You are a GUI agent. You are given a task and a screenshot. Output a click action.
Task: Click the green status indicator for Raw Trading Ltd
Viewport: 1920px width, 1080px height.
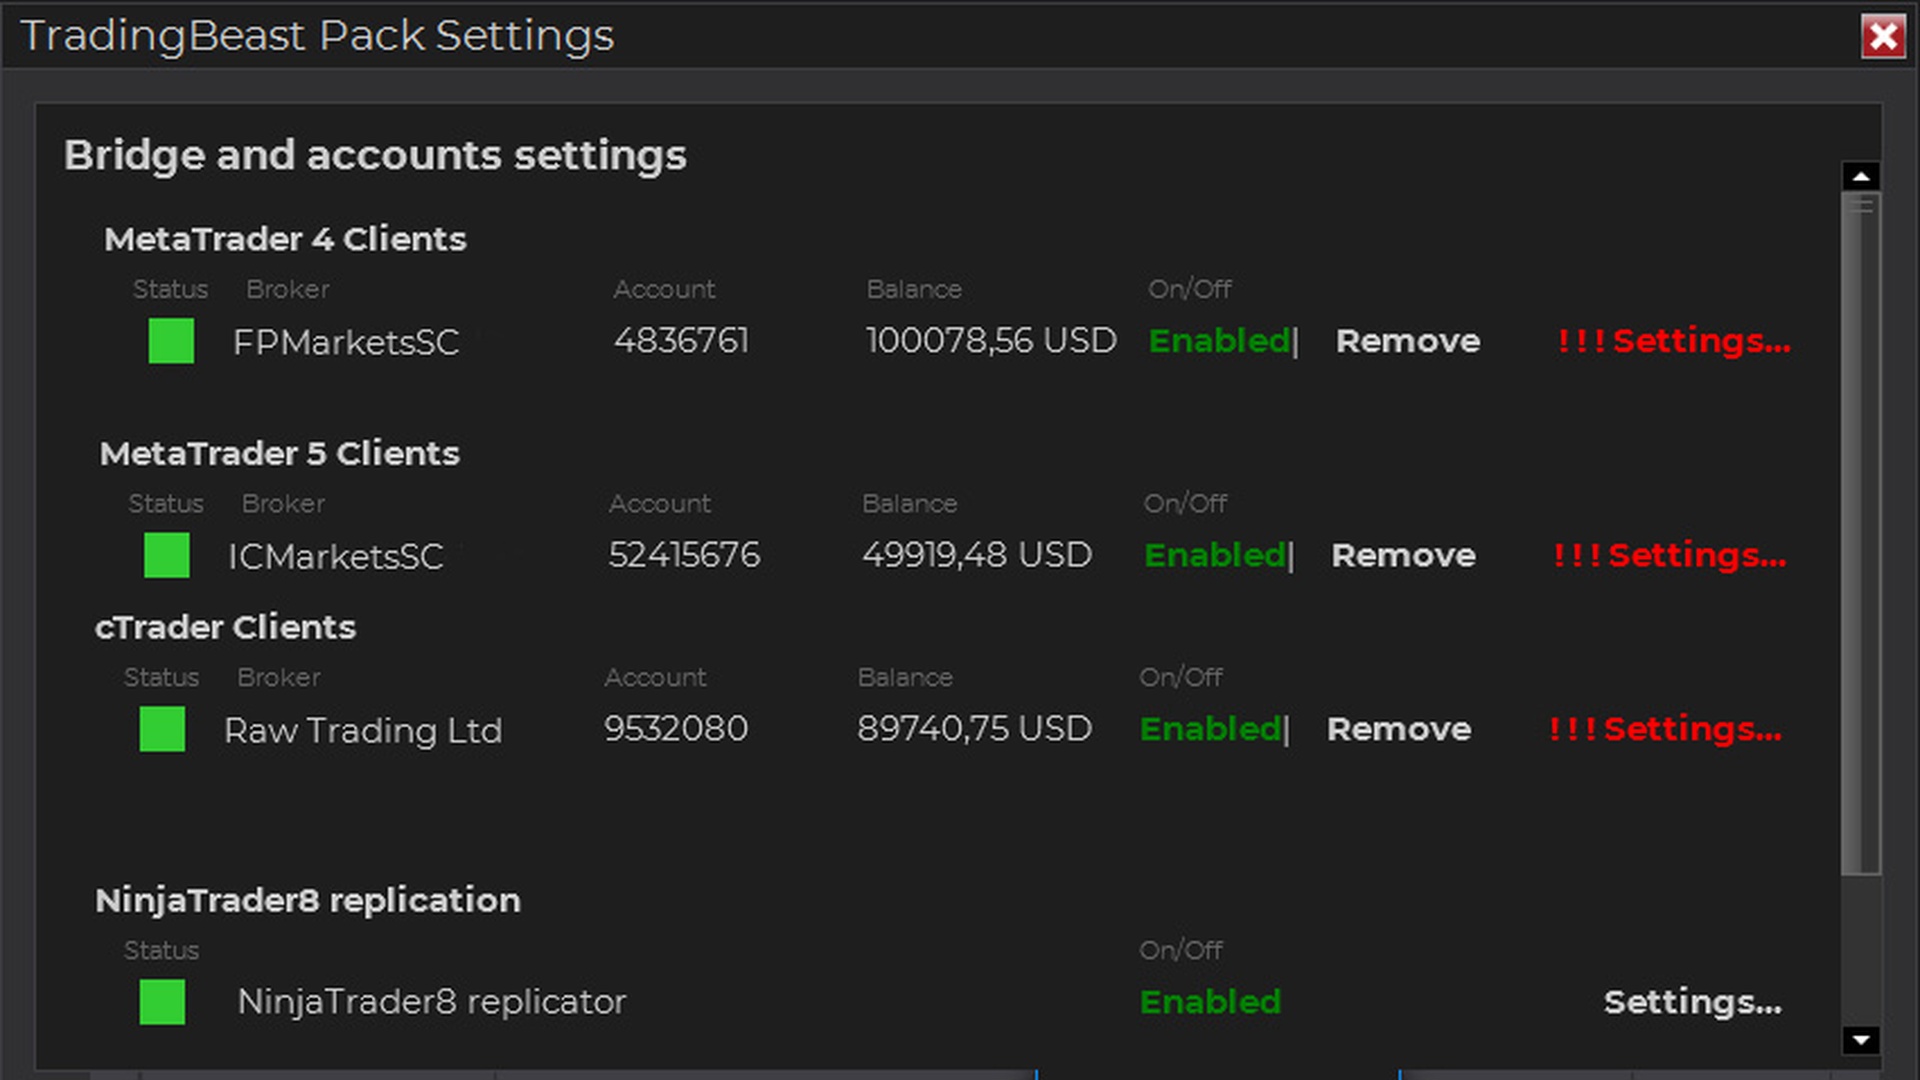click(162, 729)
